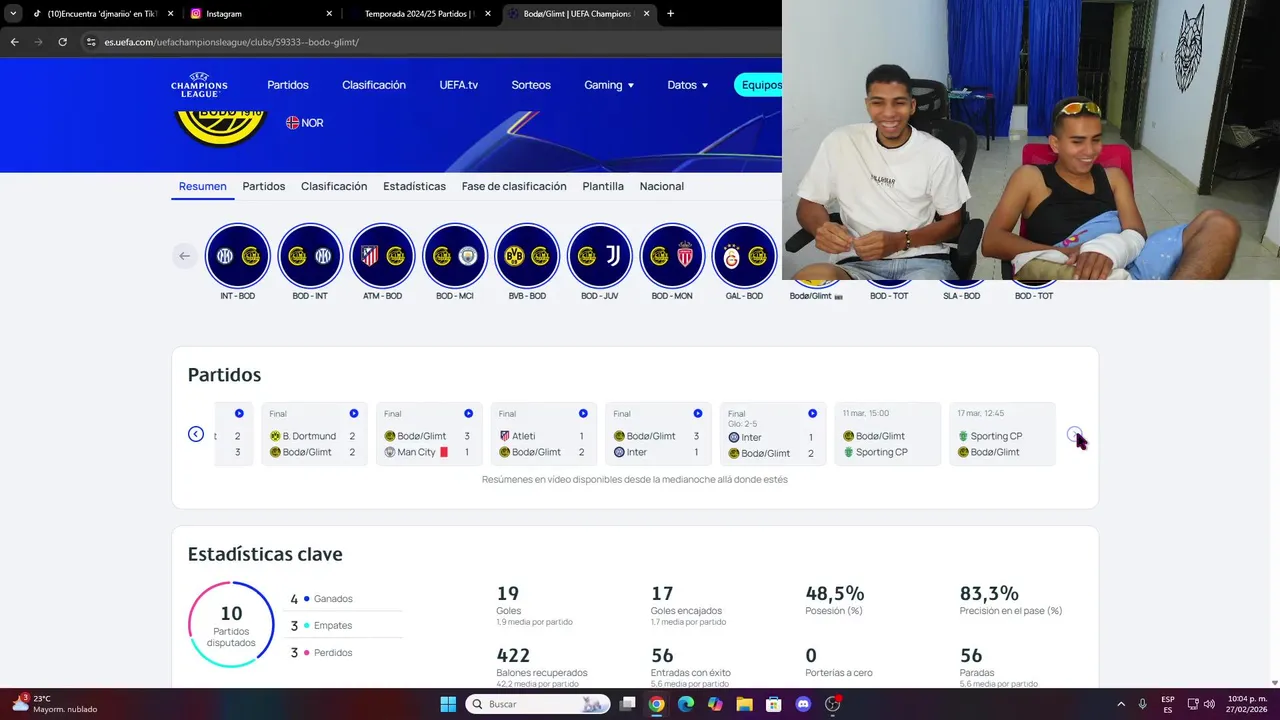Viewport: 1280px width, 720px height.
Task: Select the club Clasificación tab
Action: tap(334, 186)
